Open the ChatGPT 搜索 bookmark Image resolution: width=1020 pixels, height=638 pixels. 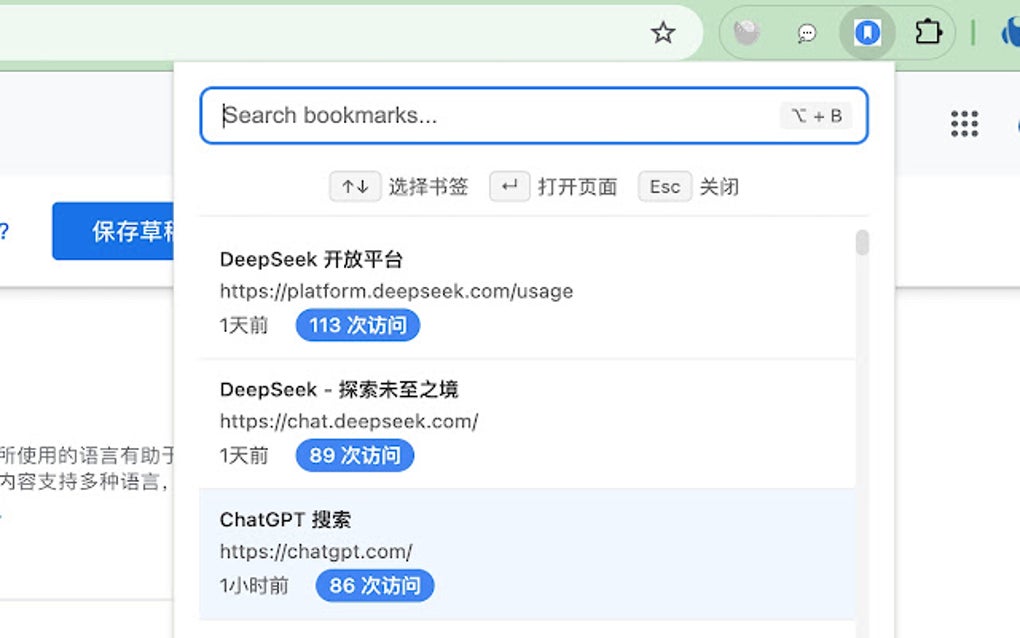527,553
